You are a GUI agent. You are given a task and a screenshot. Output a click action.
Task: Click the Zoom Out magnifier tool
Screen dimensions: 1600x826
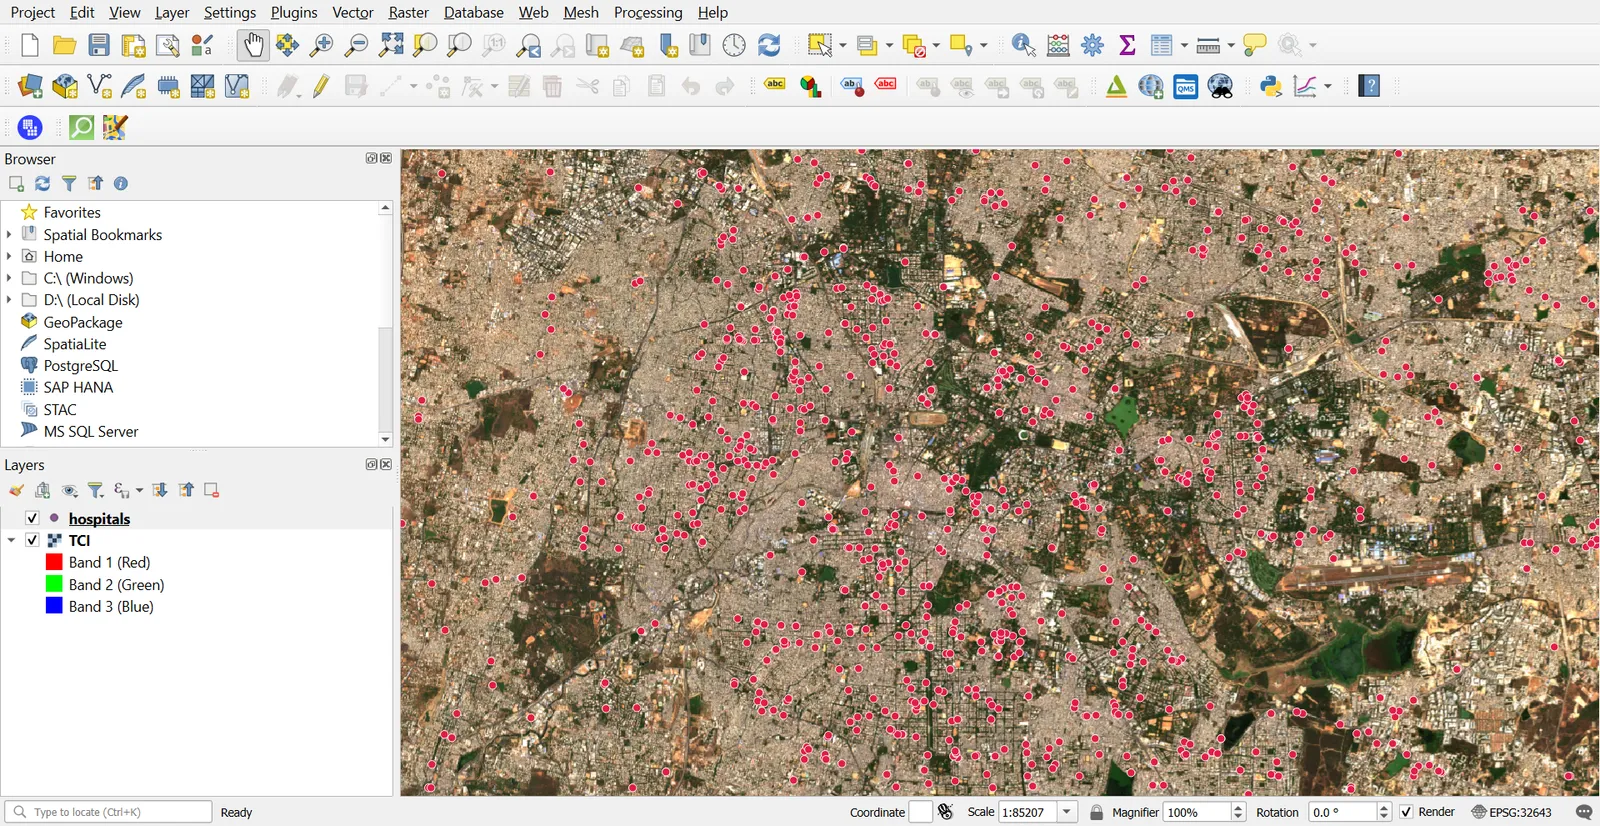(x=356, y=45)
